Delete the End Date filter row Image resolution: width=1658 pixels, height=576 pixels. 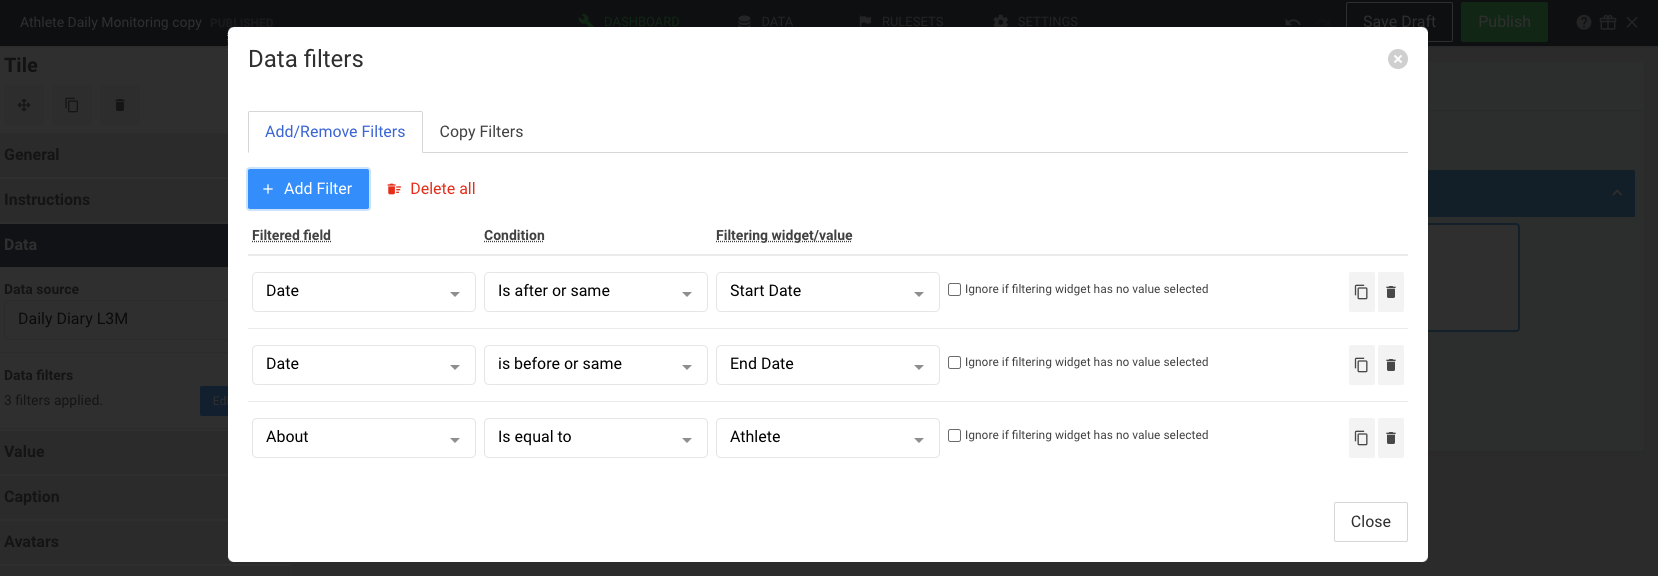tap(1391, 365)
